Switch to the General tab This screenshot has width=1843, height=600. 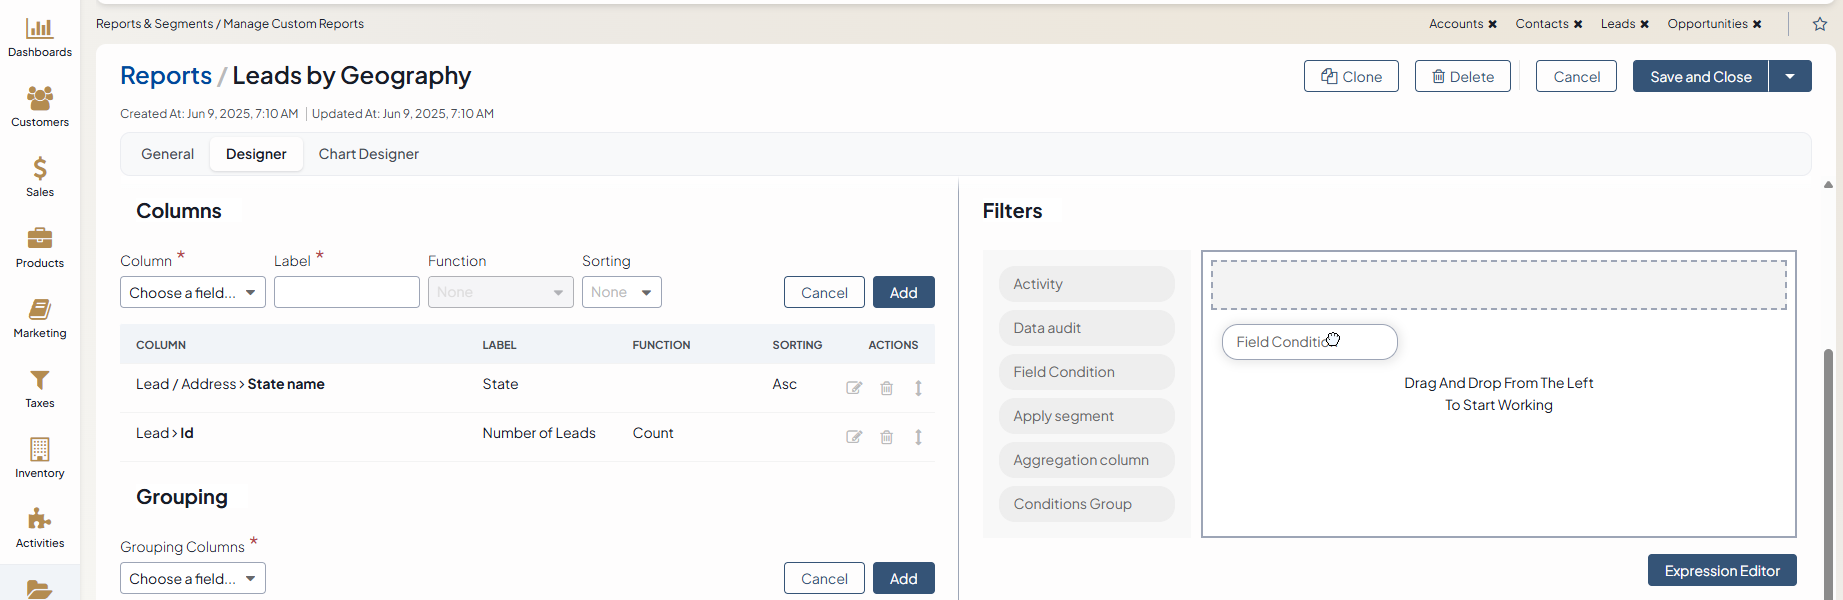tap(167, 154)
